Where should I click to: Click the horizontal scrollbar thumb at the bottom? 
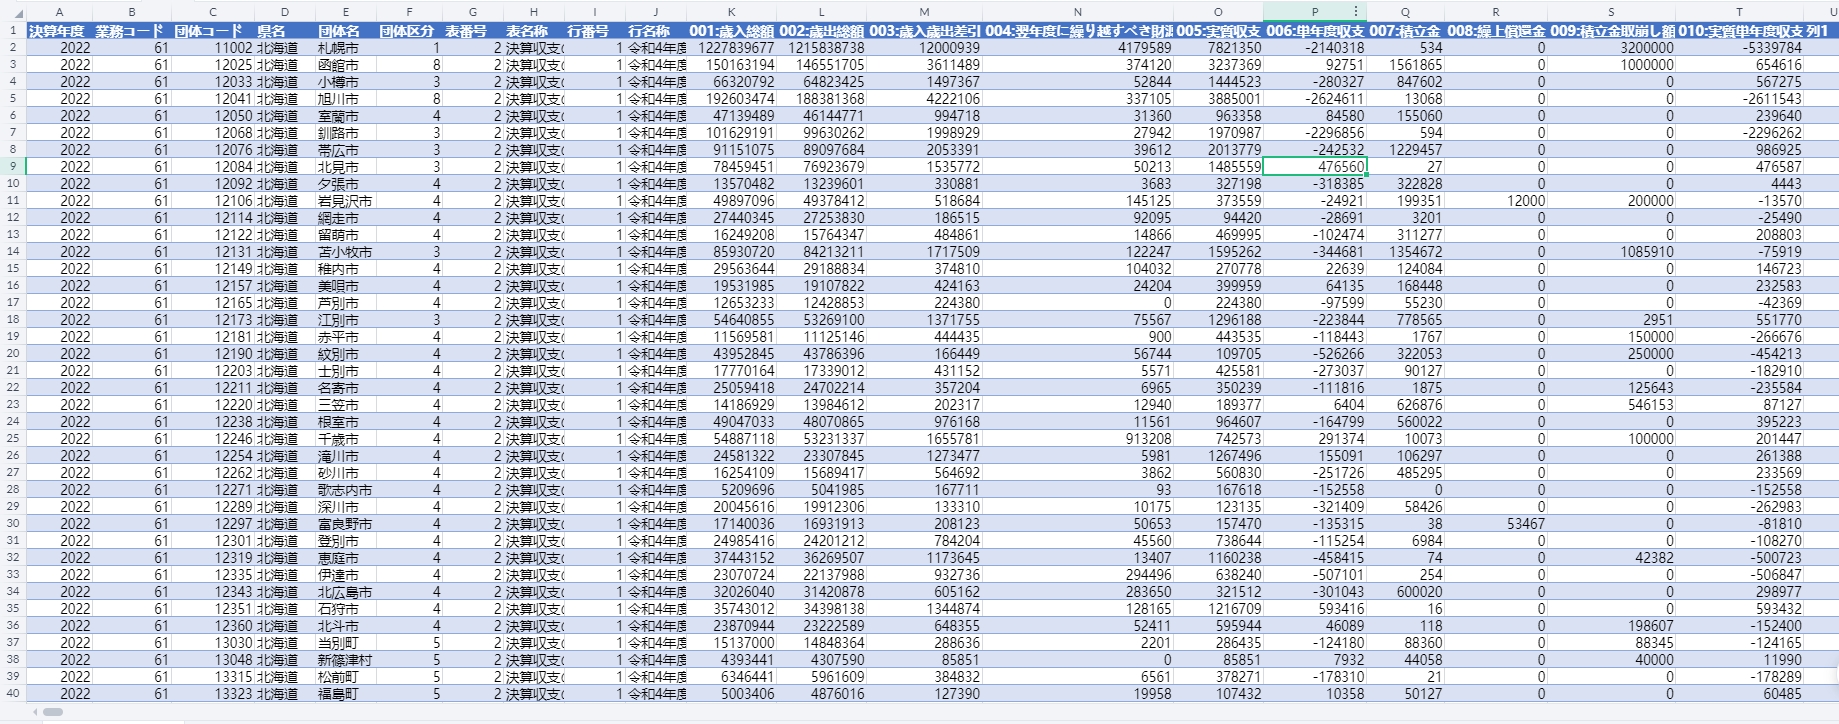53,712
